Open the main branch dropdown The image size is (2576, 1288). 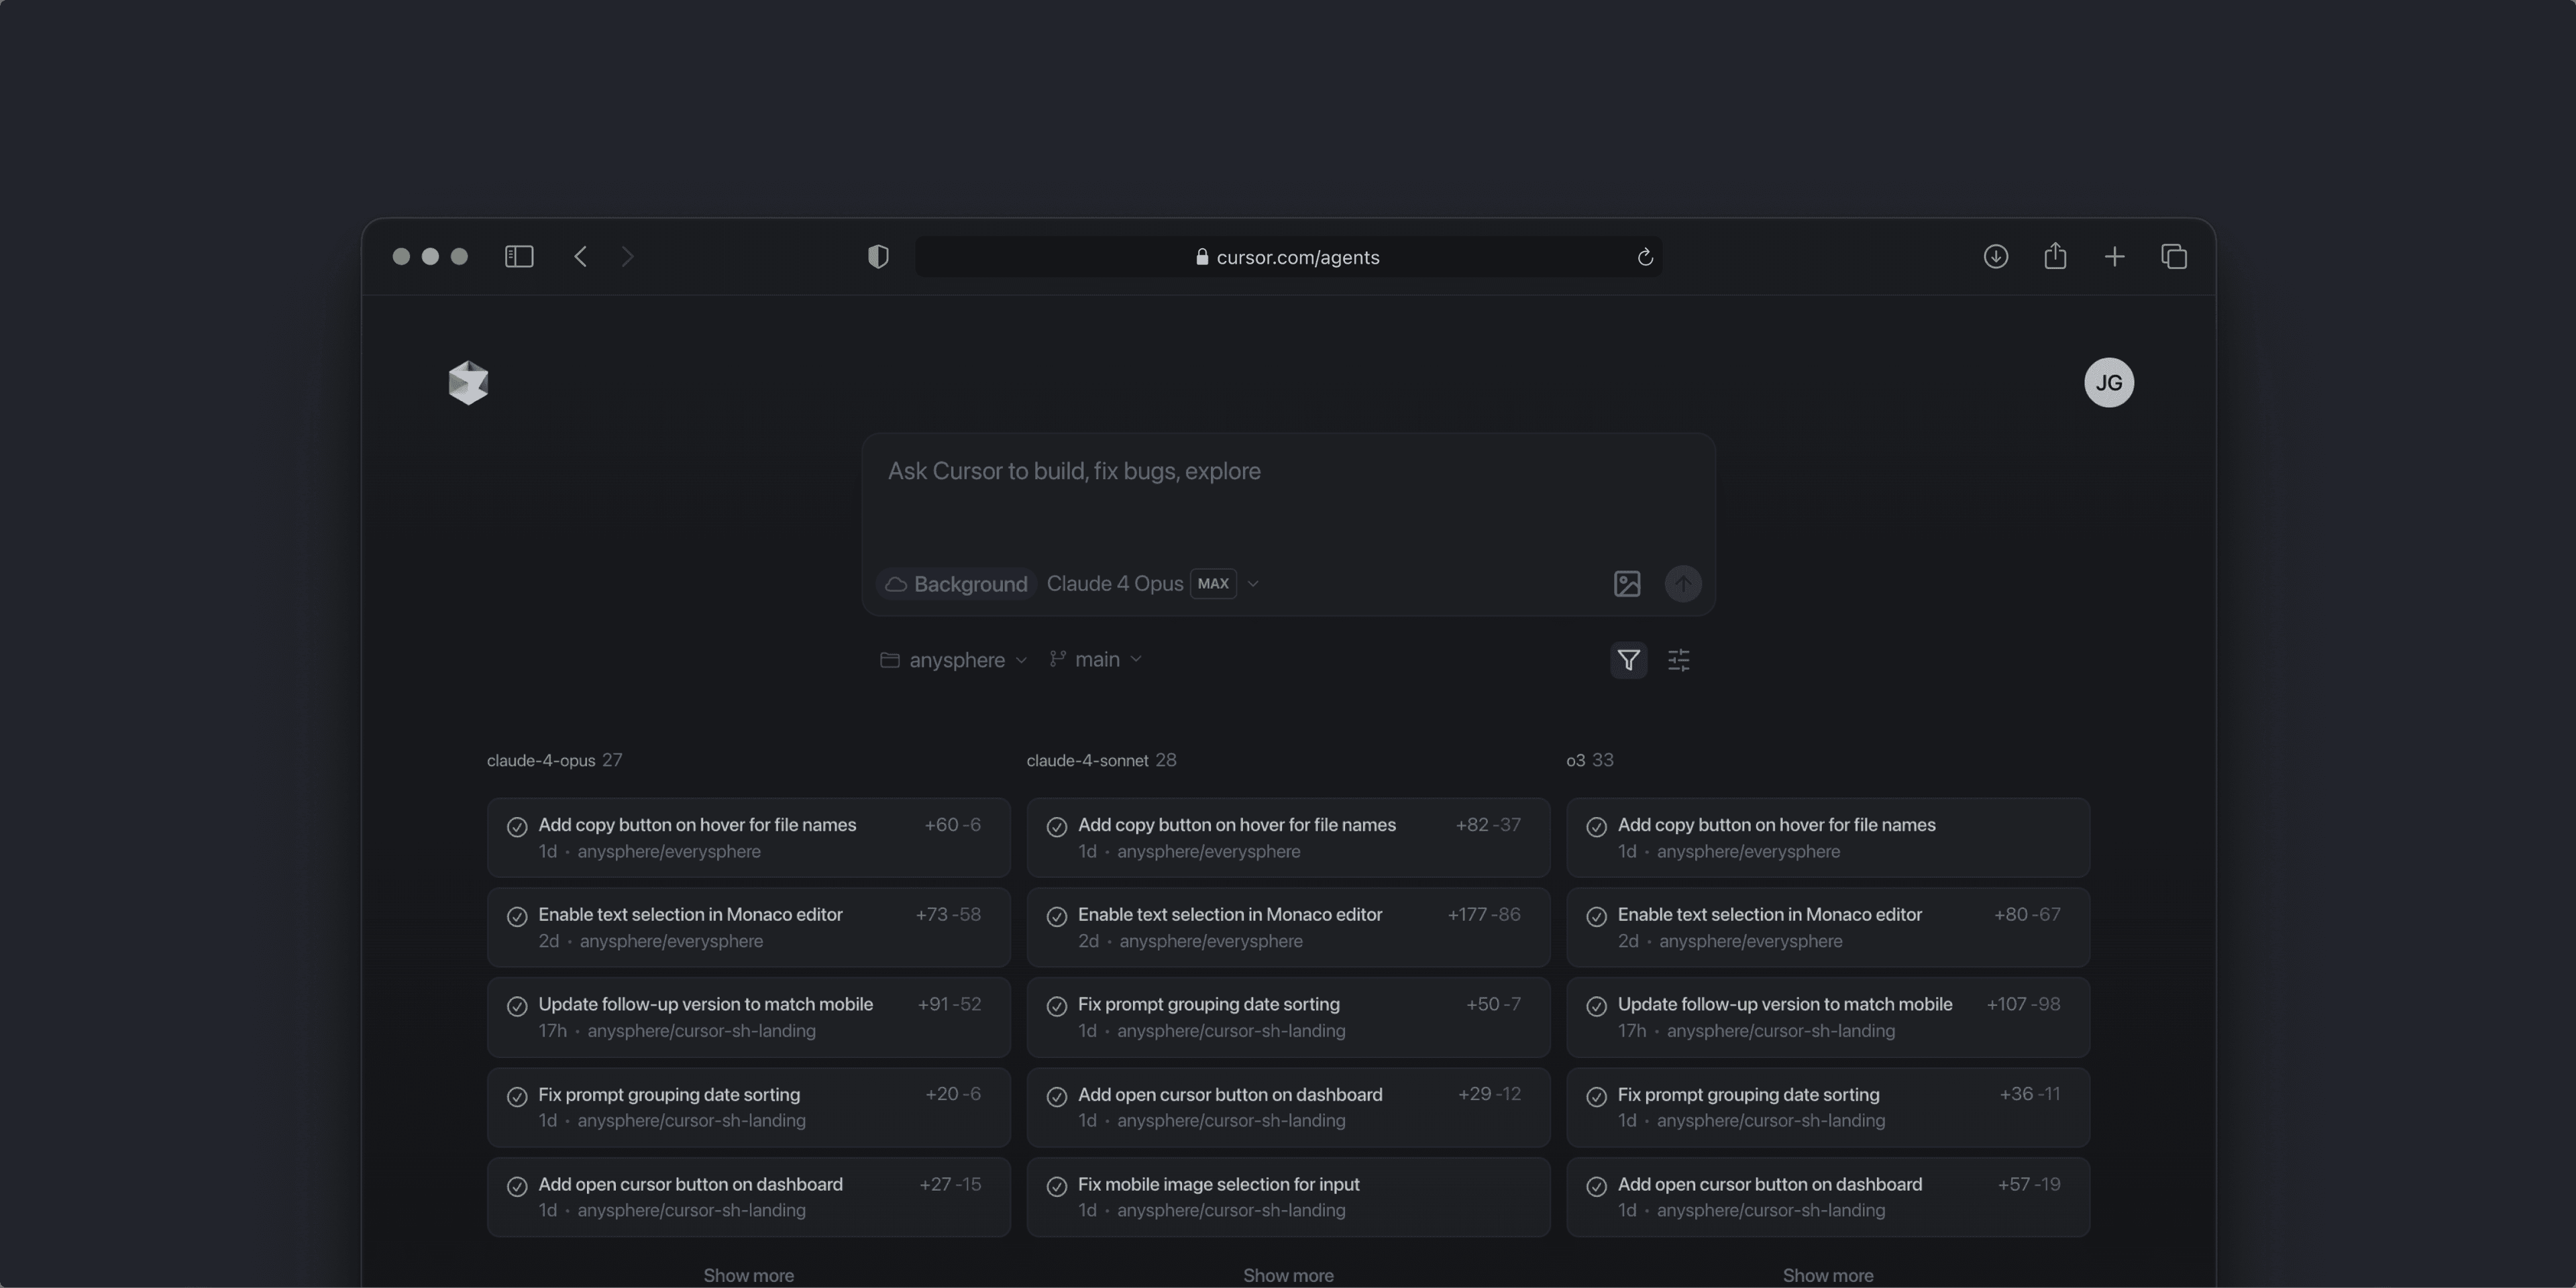[1096, 660]
